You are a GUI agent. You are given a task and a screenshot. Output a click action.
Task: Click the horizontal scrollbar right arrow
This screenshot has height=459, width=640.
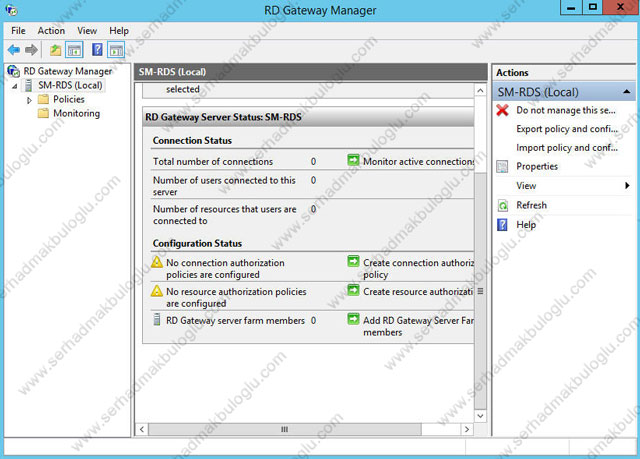[467, 429]
